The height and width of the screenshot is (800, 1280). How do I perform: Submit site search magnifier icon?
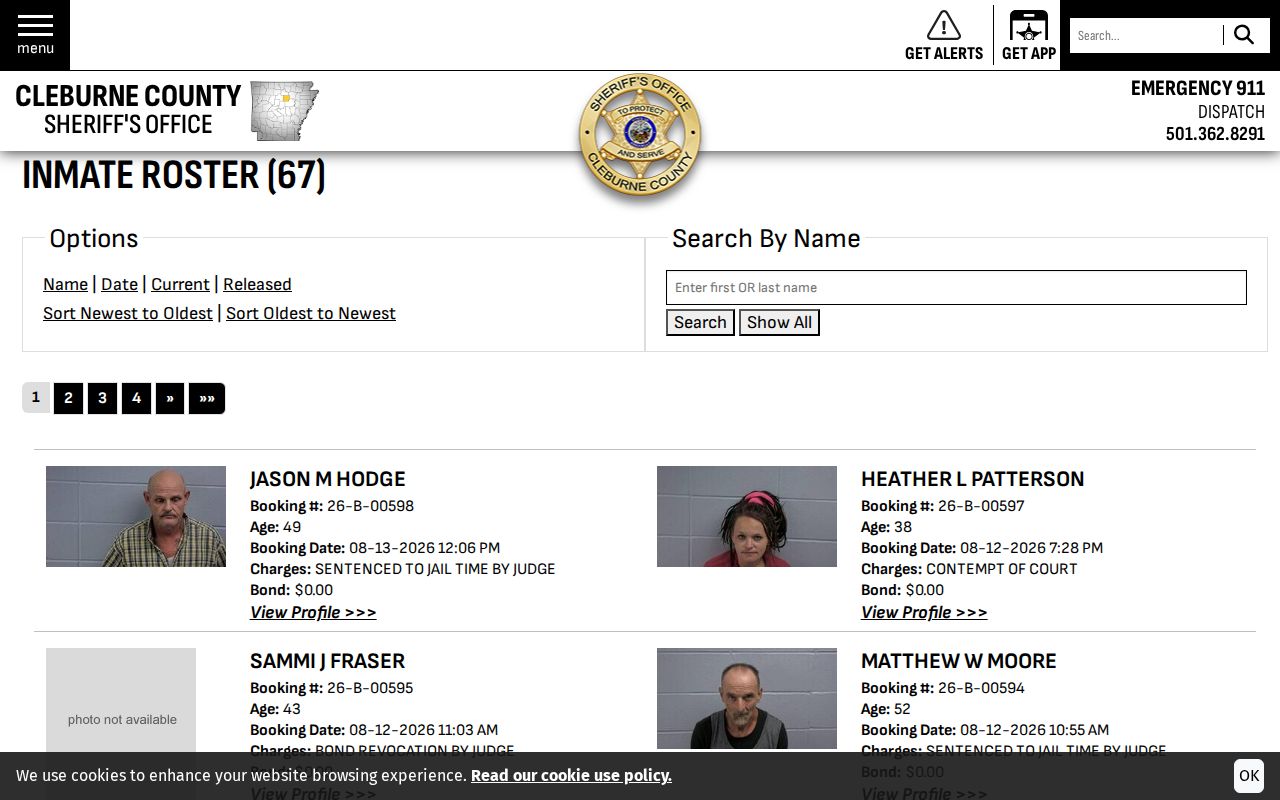1244,35
